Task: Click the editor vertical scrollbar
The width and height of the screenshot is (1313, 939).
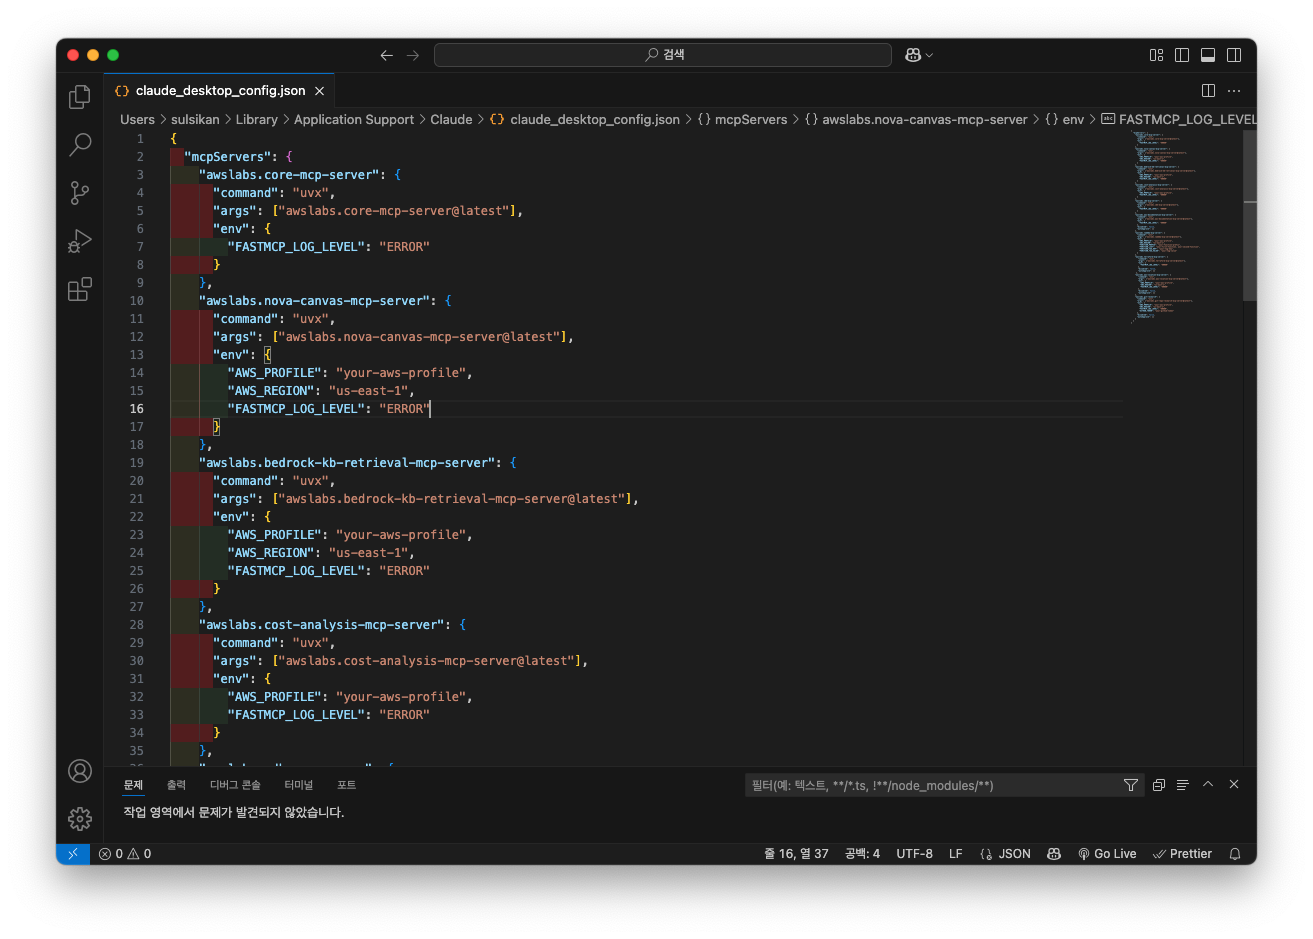Action: (1249, 216)
